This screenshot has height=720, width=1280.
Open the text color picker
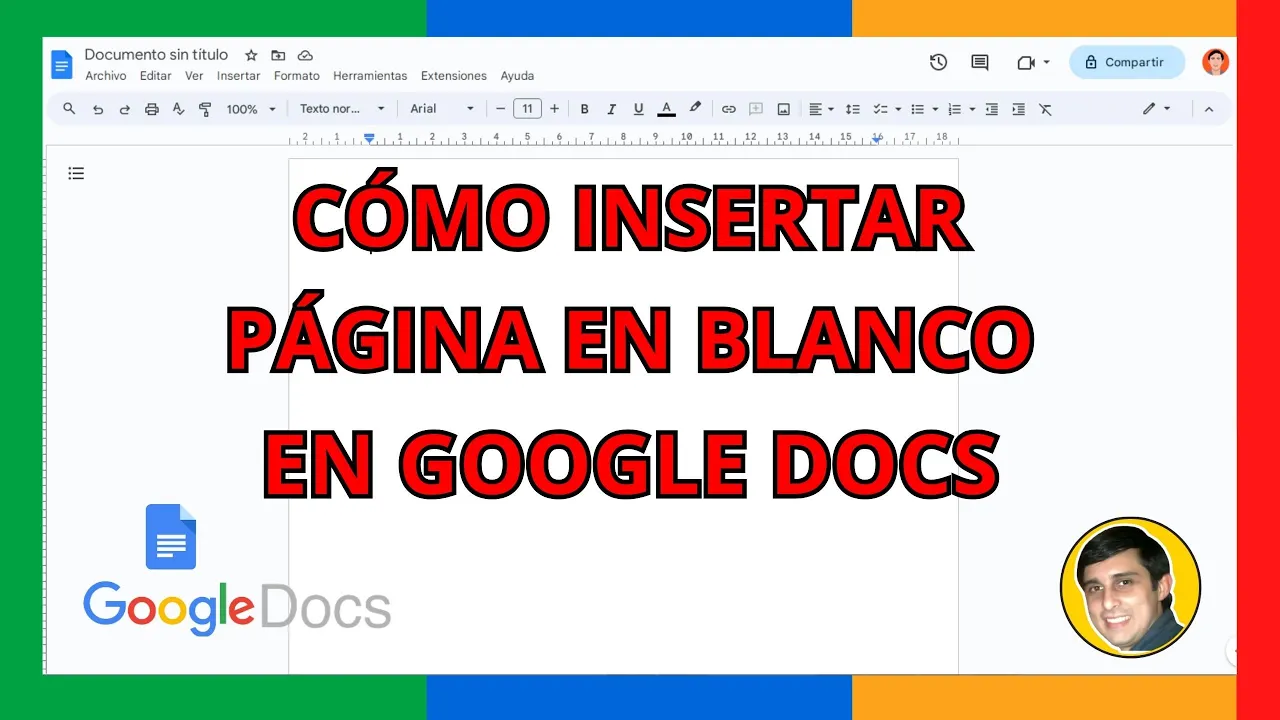(x=666, y=109)
